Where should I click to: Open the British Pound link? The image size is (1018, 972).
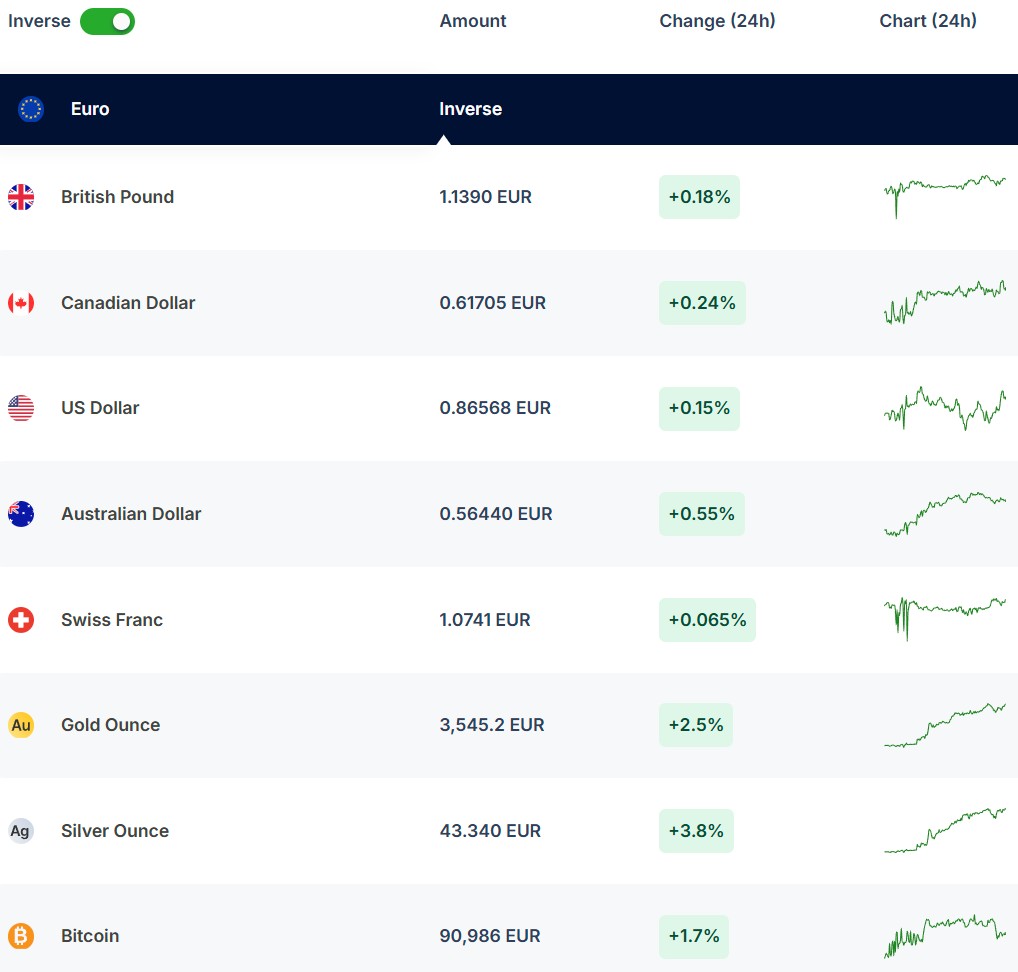pyautogui.click(x=117, y=197)
